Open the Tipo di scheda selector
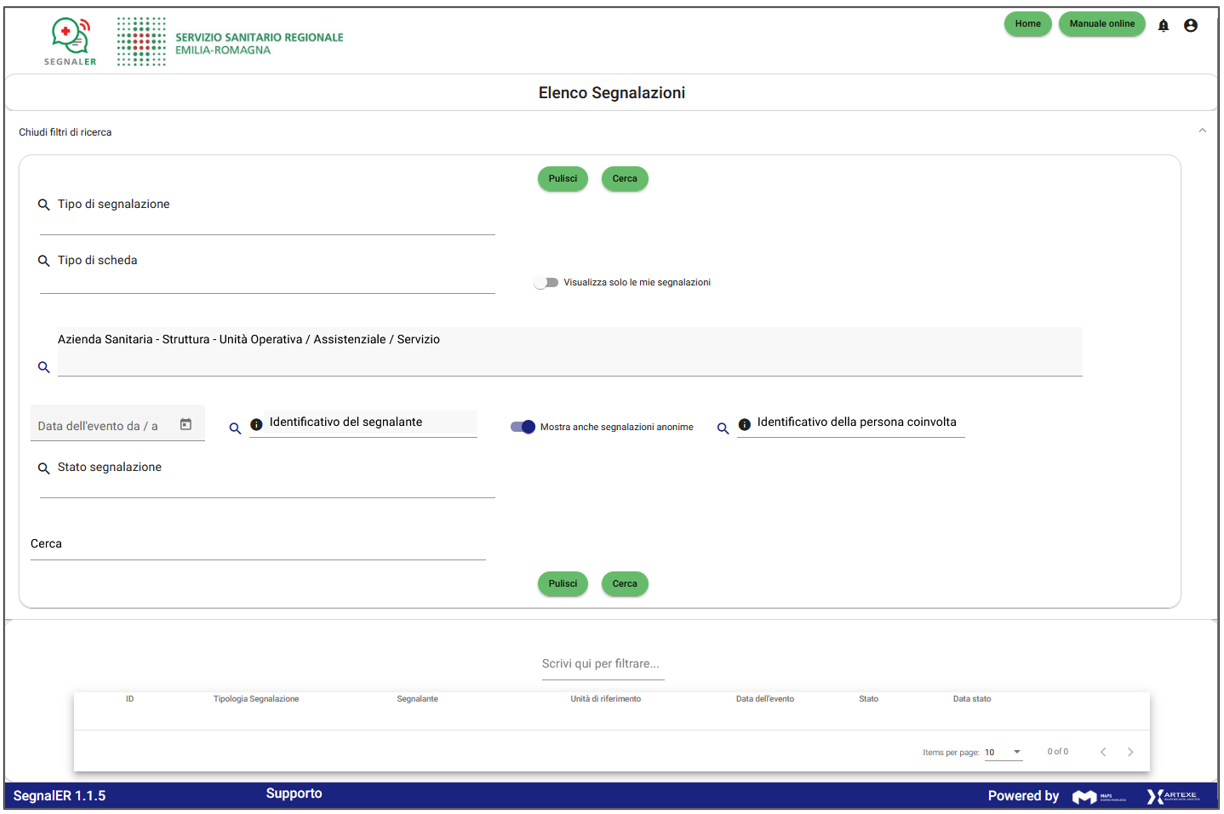 267,277
